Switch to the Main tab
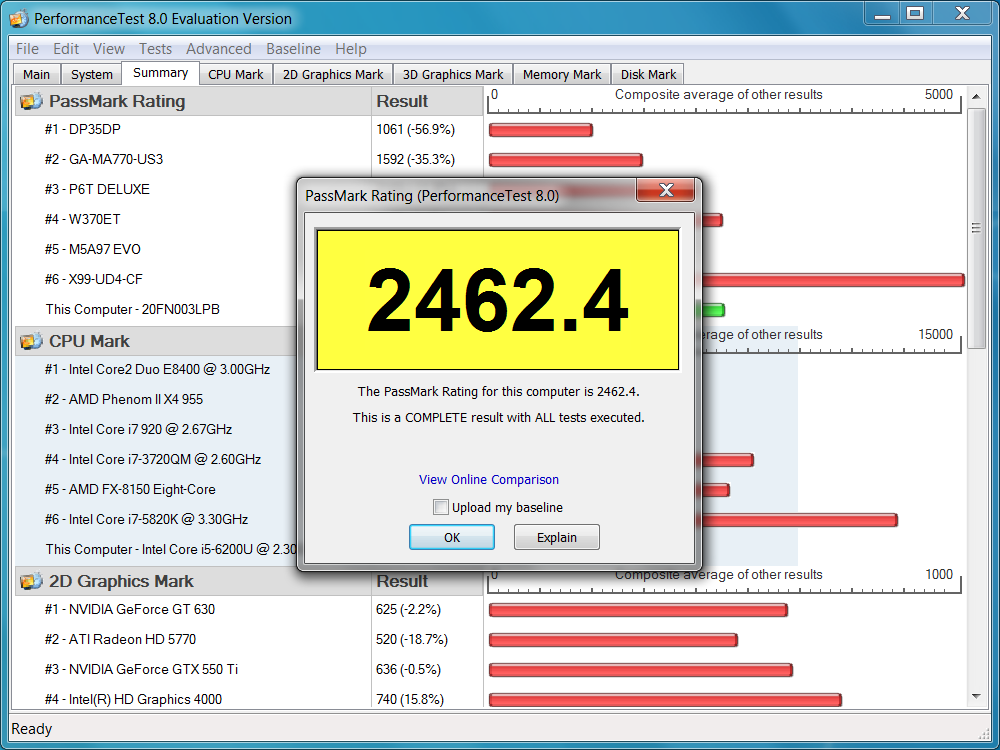Image resolution: width=1000 pixels, height=750 pixels. pos(36,75)
